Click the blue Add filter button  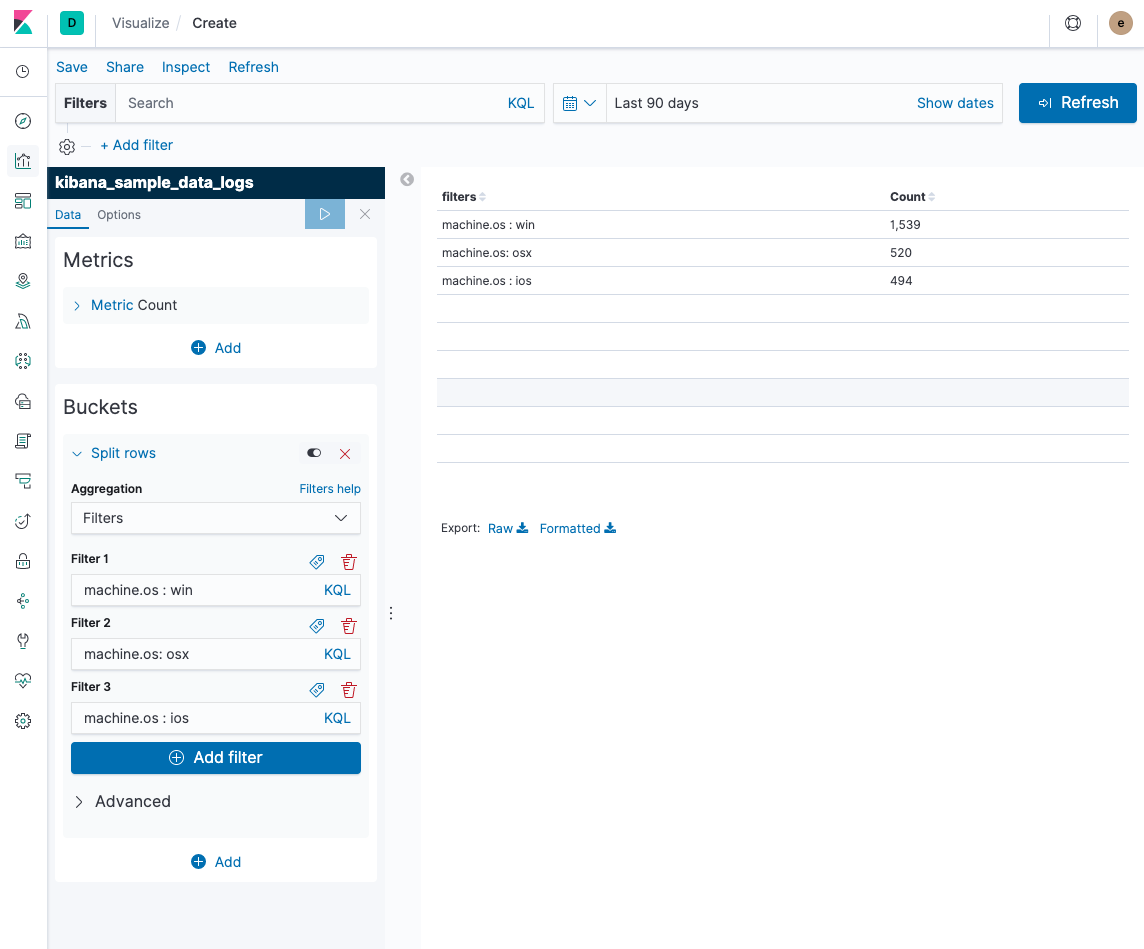tap(216, 758)
